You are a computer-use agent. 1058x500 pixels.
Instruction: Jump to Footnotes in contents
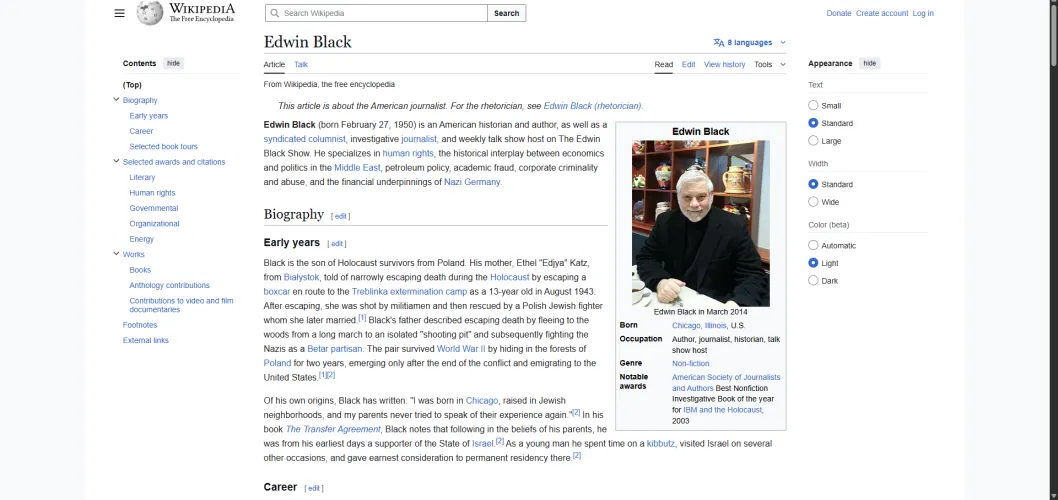point(140,325)
